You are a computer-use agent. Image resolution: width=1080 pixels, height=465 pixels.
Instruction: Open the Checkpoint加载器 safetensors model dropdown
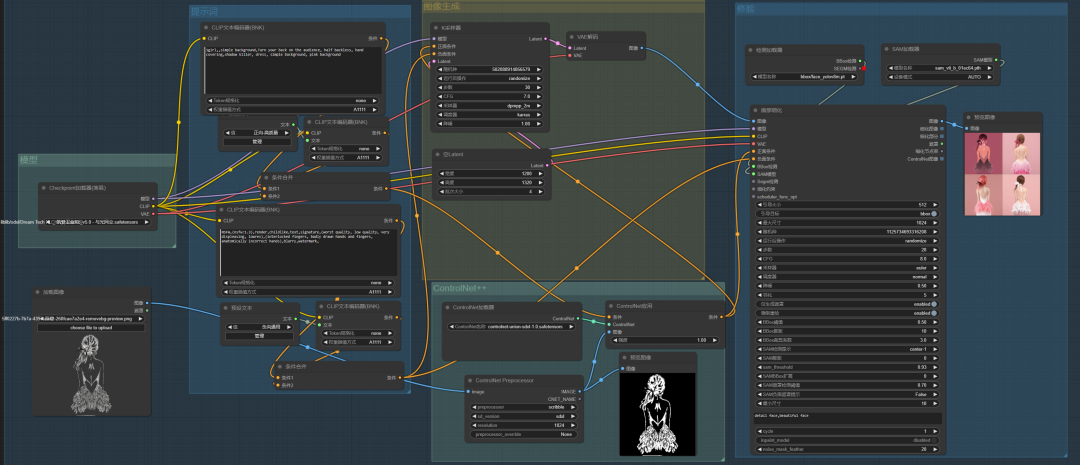pos(98,223)
